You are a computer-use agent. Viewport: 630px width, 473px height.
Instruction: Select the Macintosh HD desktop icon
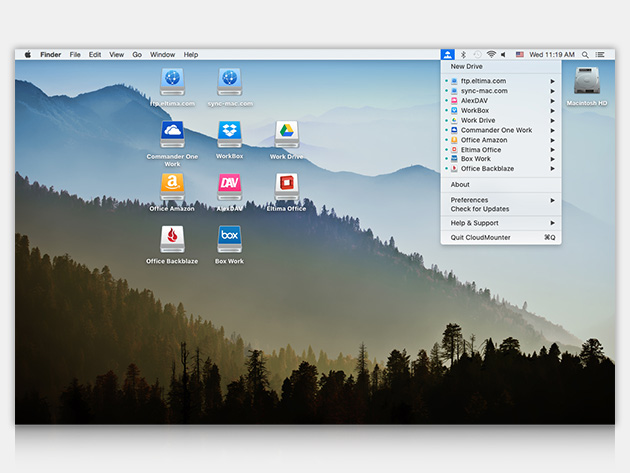point(587,81)
